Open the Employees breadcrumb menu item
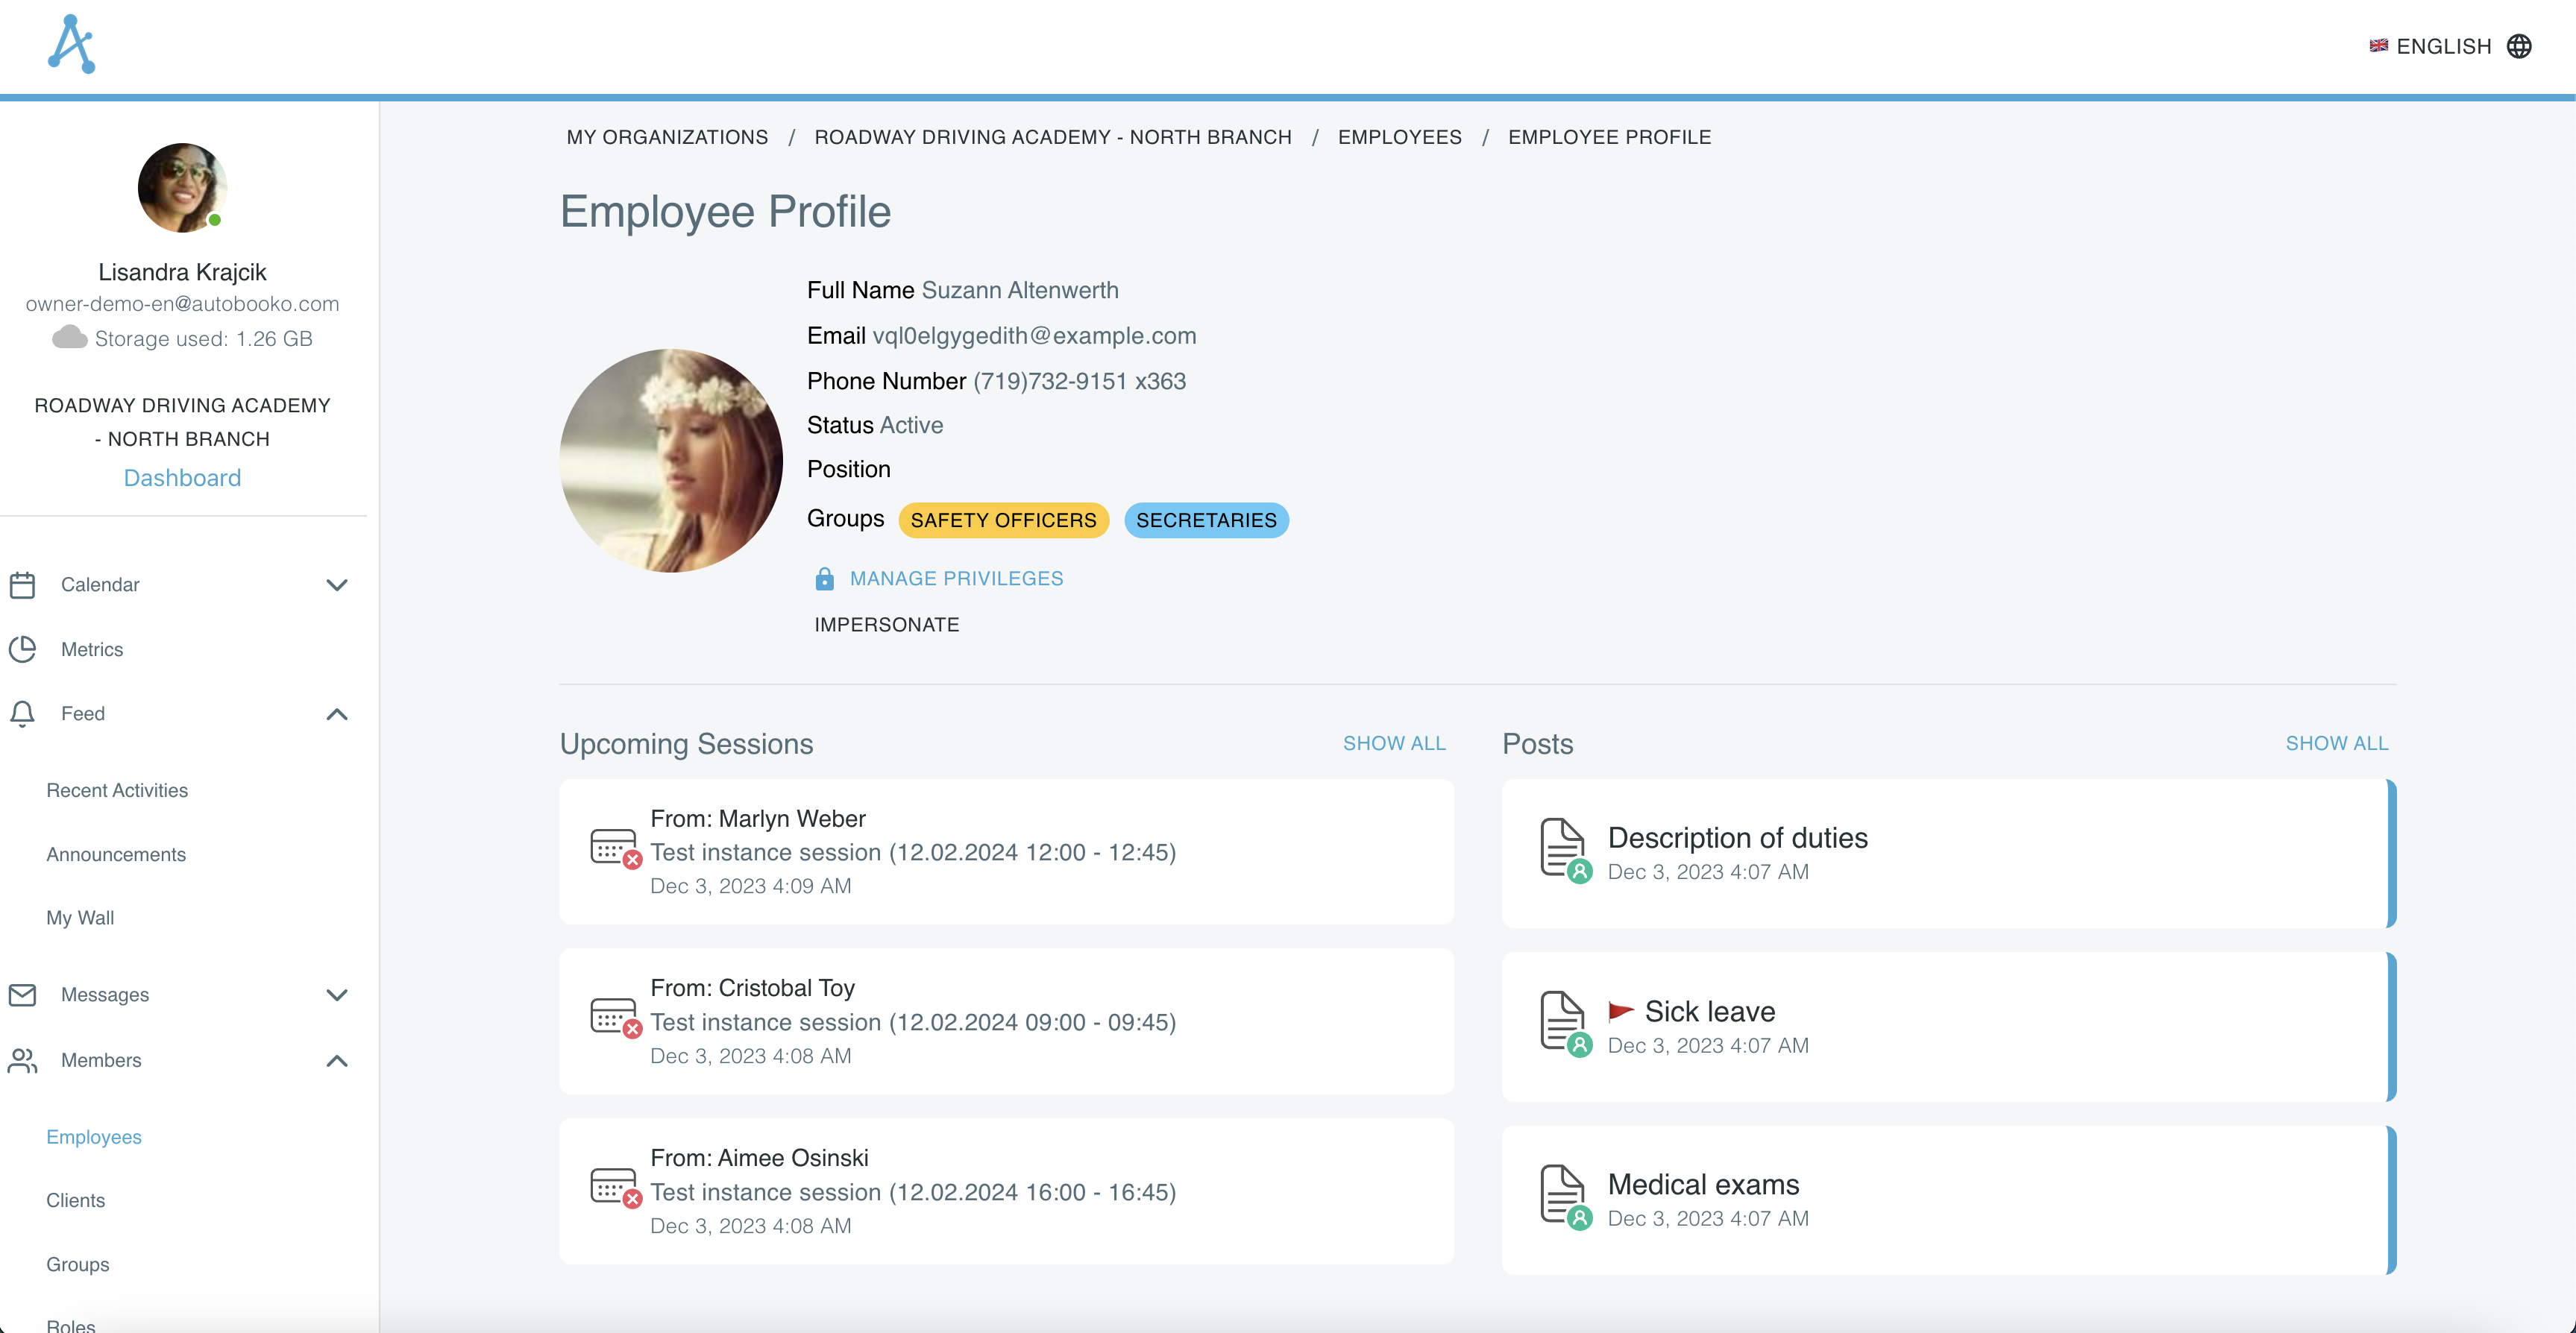 coord(1399,137)
